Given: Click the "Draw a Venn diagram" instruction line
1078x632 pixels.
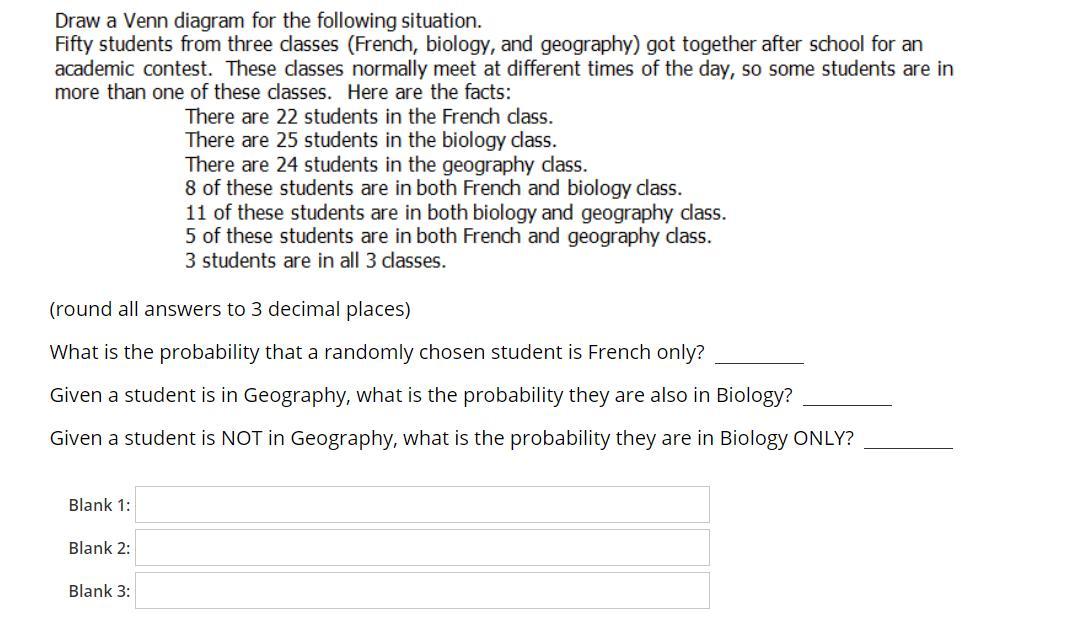Looking at the screenshot, I should point(268,20).
